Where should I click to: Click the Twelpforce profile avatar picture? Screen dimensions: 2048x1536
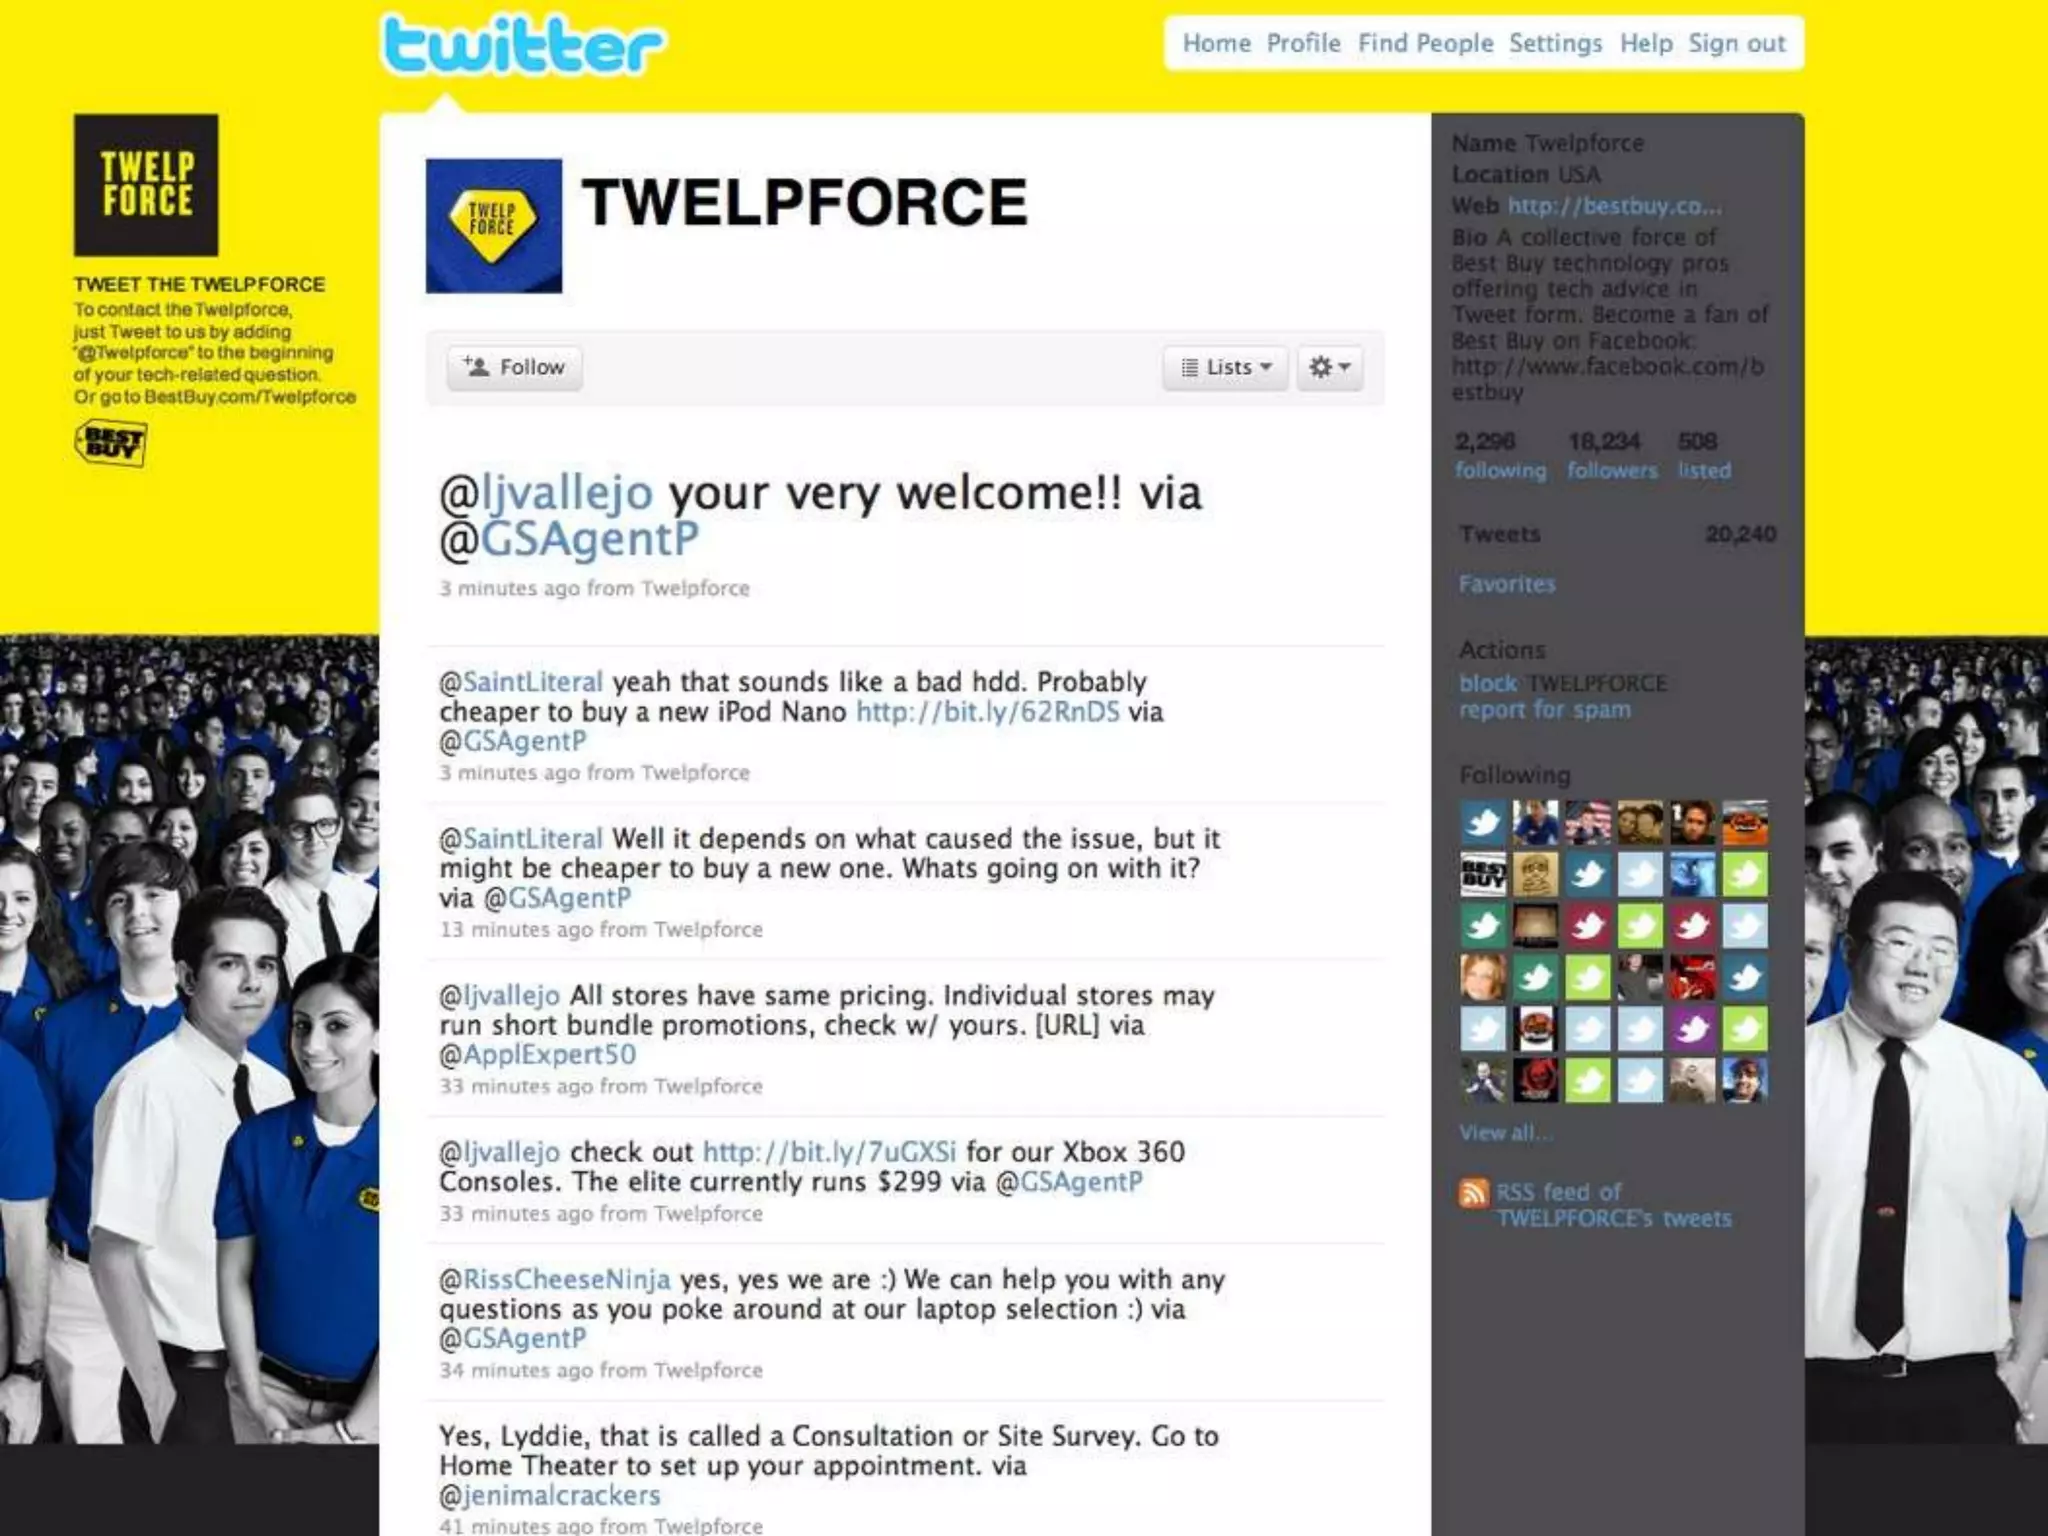(x=494, y=226)
